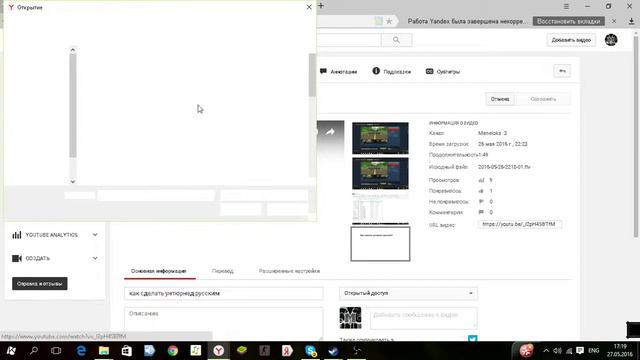Open the Yandex browser hamburger menu
The height and width of the screenshot is (360, 640).
(566, 6)
